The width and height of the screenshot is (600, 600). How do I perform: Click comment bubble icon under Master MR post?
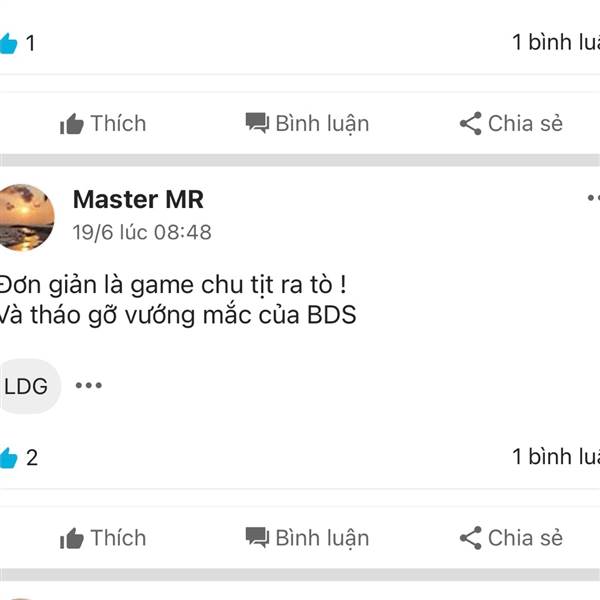point(257,537)
